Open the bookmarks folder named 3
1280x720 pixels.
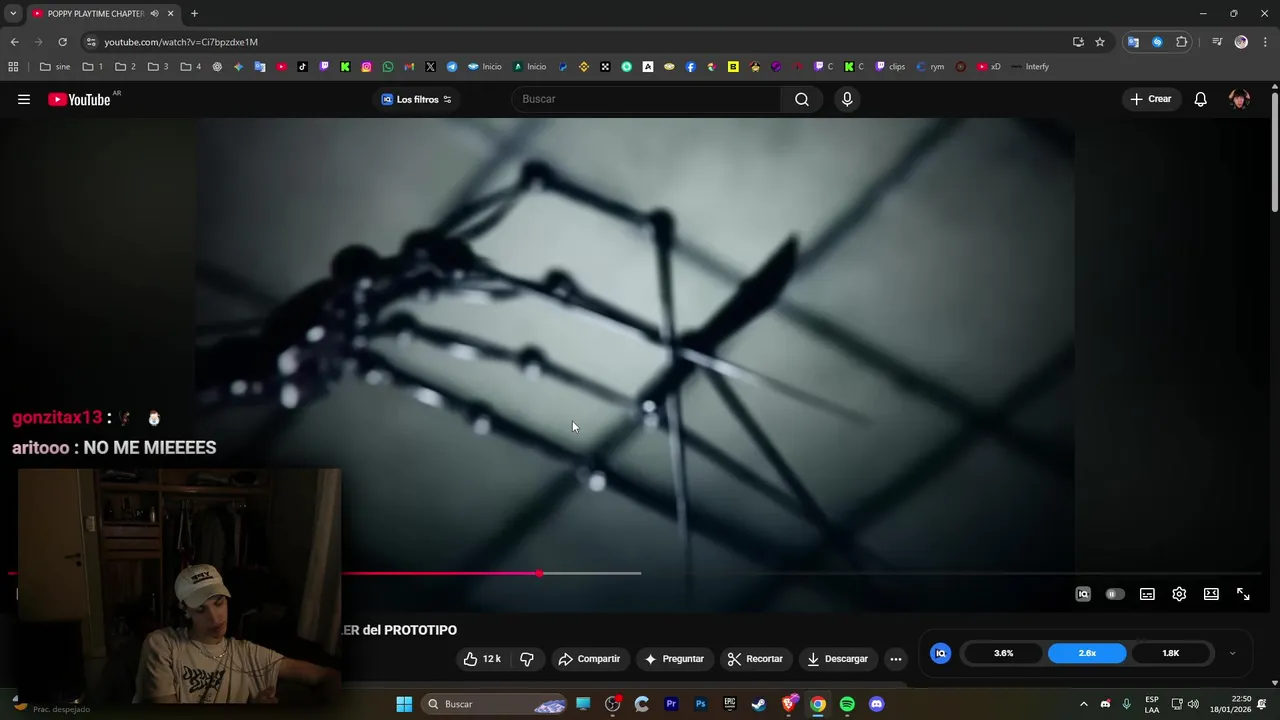coord(158,67)
